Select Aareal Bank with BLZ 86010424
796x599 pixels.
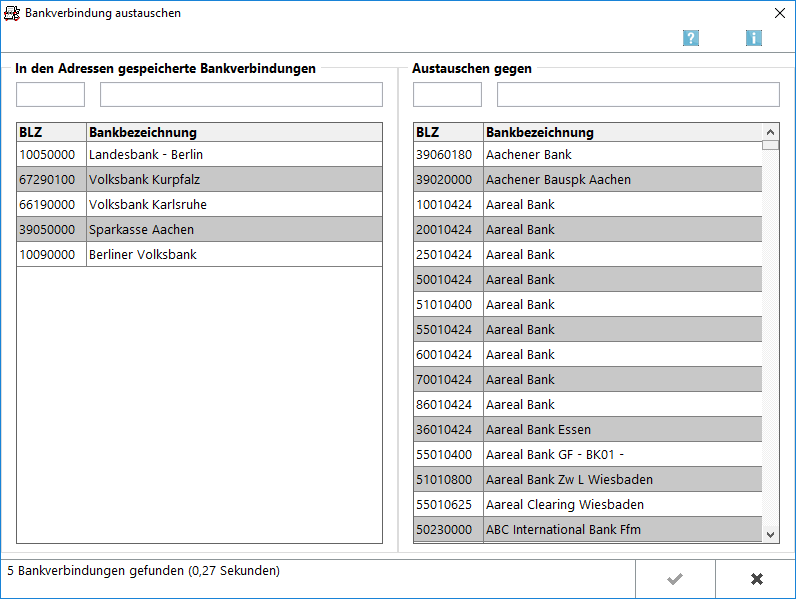[x=588, y=405]
